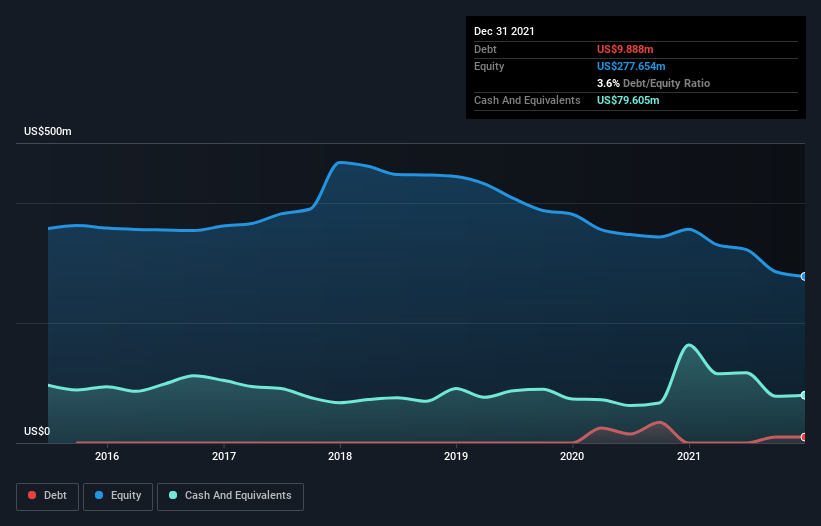Click the blue Equity legend dot
This screenshot has width=821, height=526.
[x=101, y=496]
